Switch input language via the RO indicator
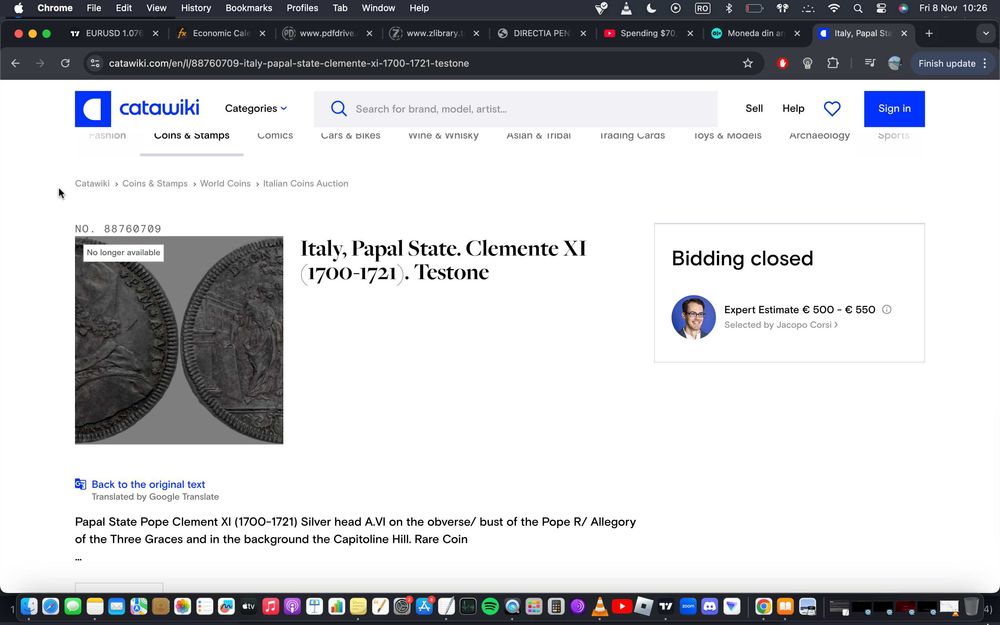 tap(702, 8)
